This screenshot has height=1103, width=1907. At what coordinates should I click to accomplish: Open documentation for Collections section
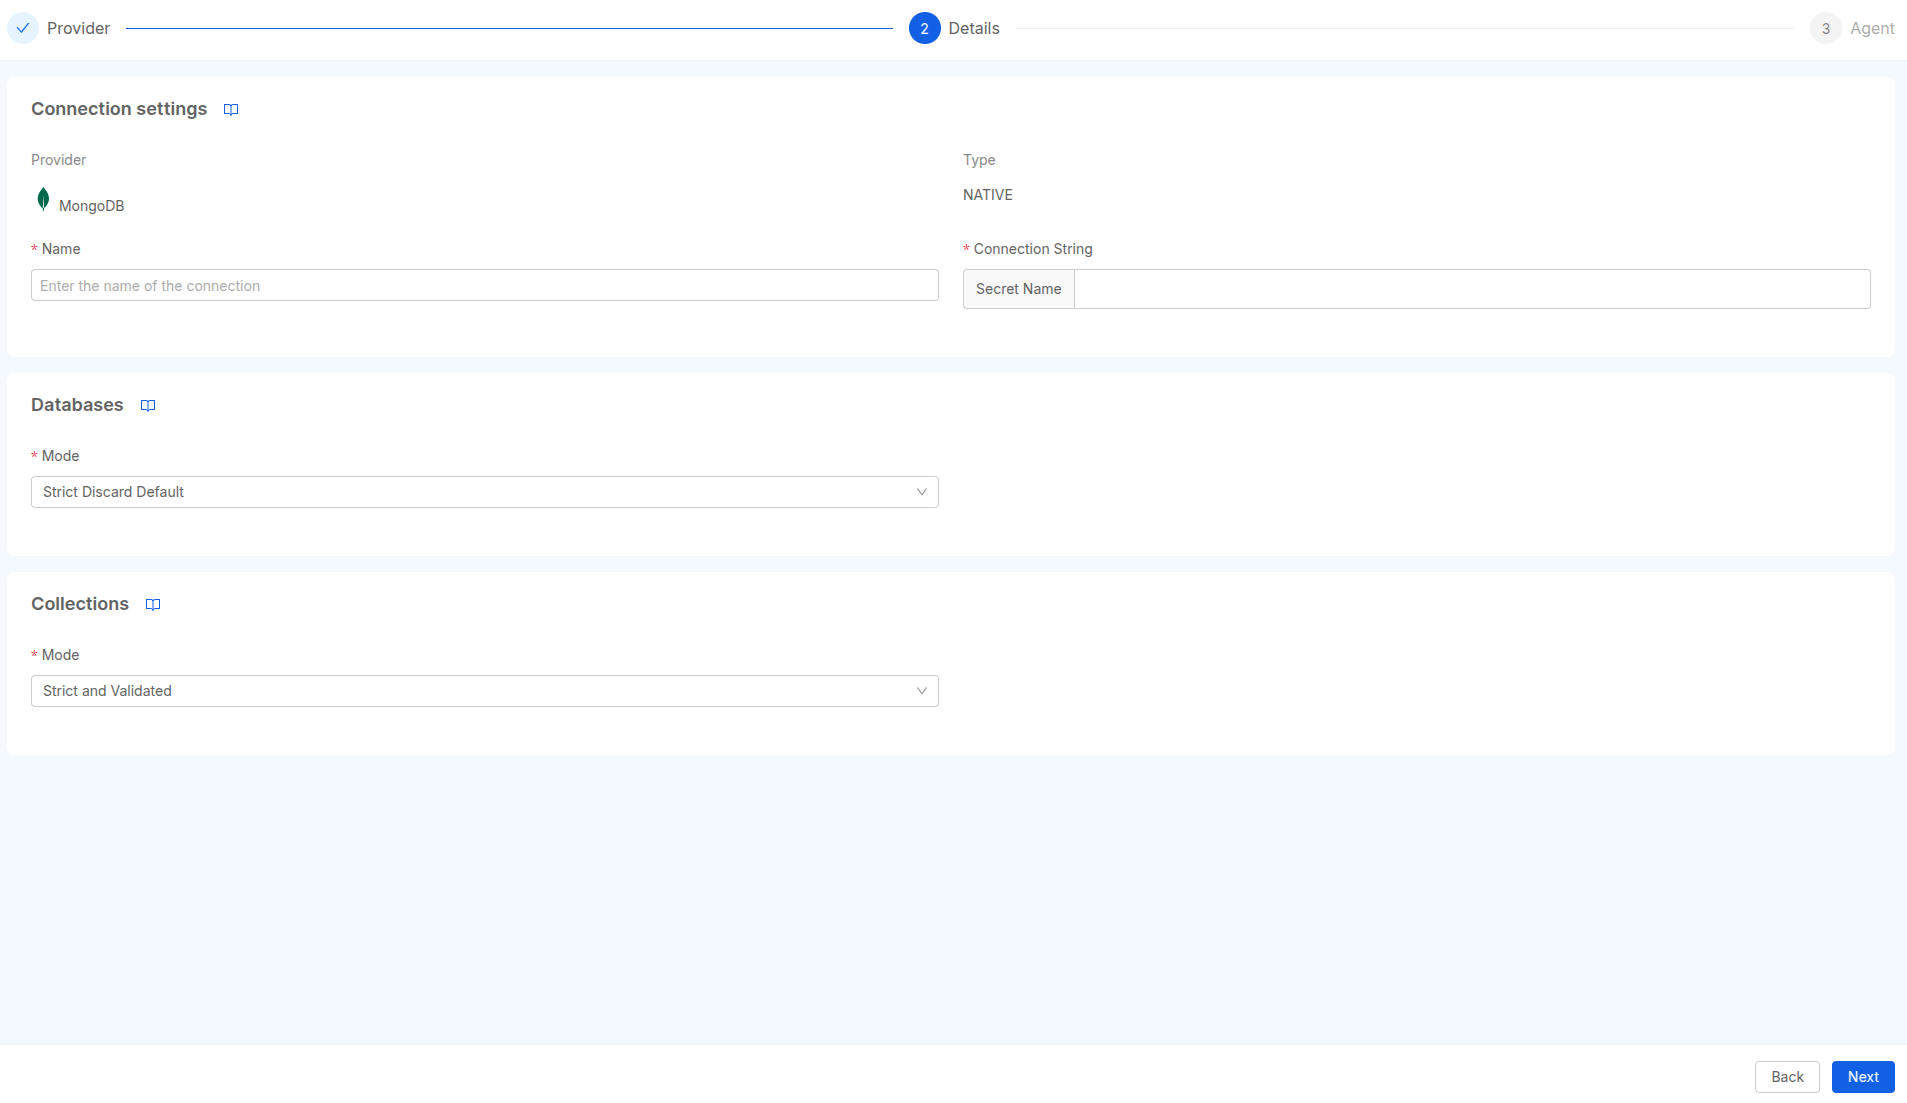click(x=153, y=604)
